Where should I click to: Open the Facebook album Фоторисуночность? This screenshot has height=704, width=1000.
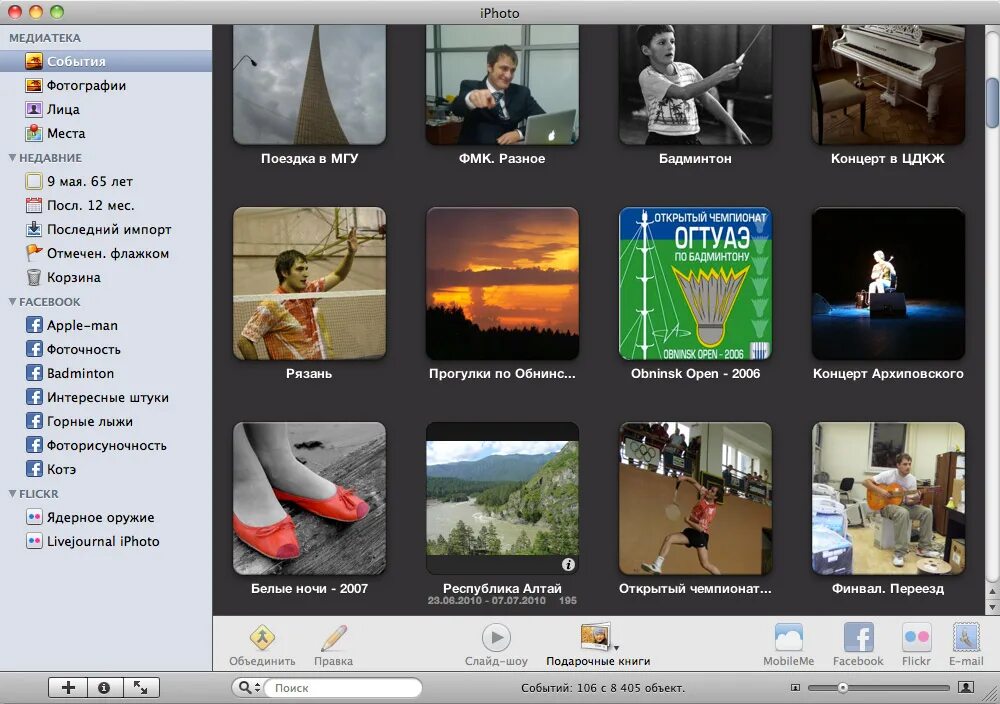tap(106, 445)
